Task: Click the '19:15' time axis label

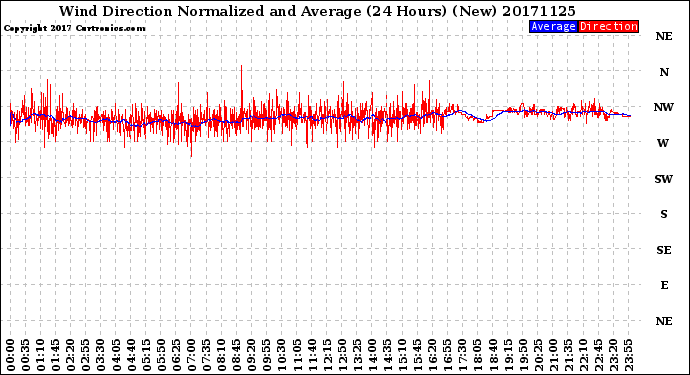Action: click(x=508, y=355)
